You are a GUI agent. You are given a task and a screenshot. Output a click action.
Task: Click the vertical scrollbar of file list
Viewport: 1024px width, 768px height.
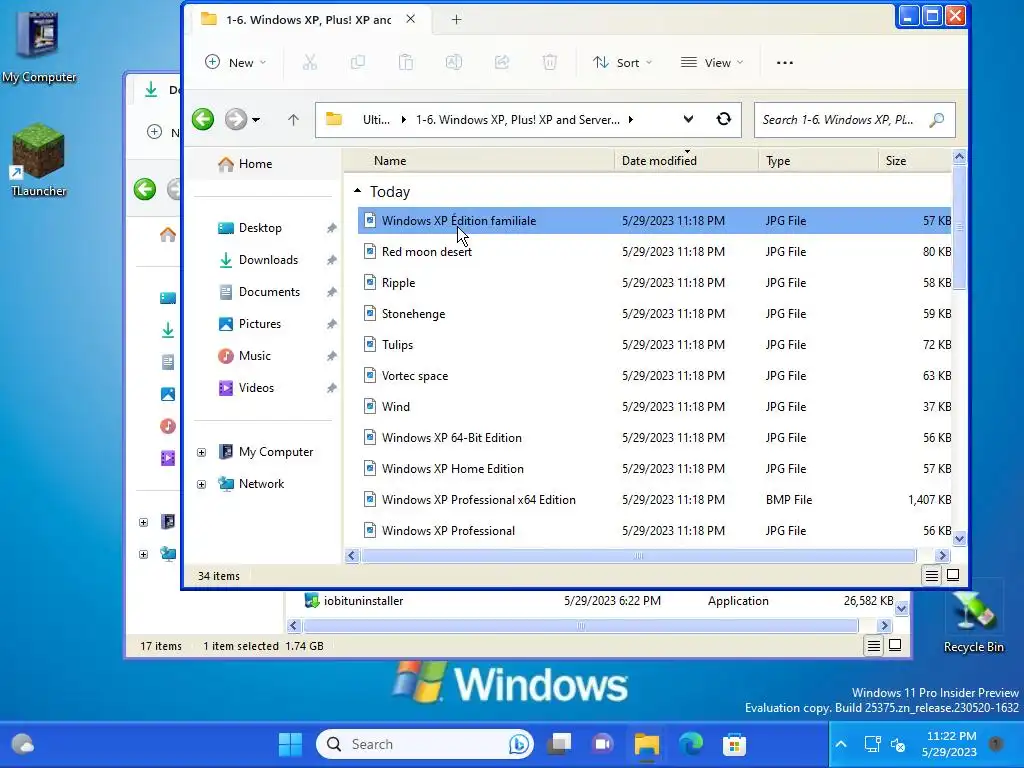959,227
